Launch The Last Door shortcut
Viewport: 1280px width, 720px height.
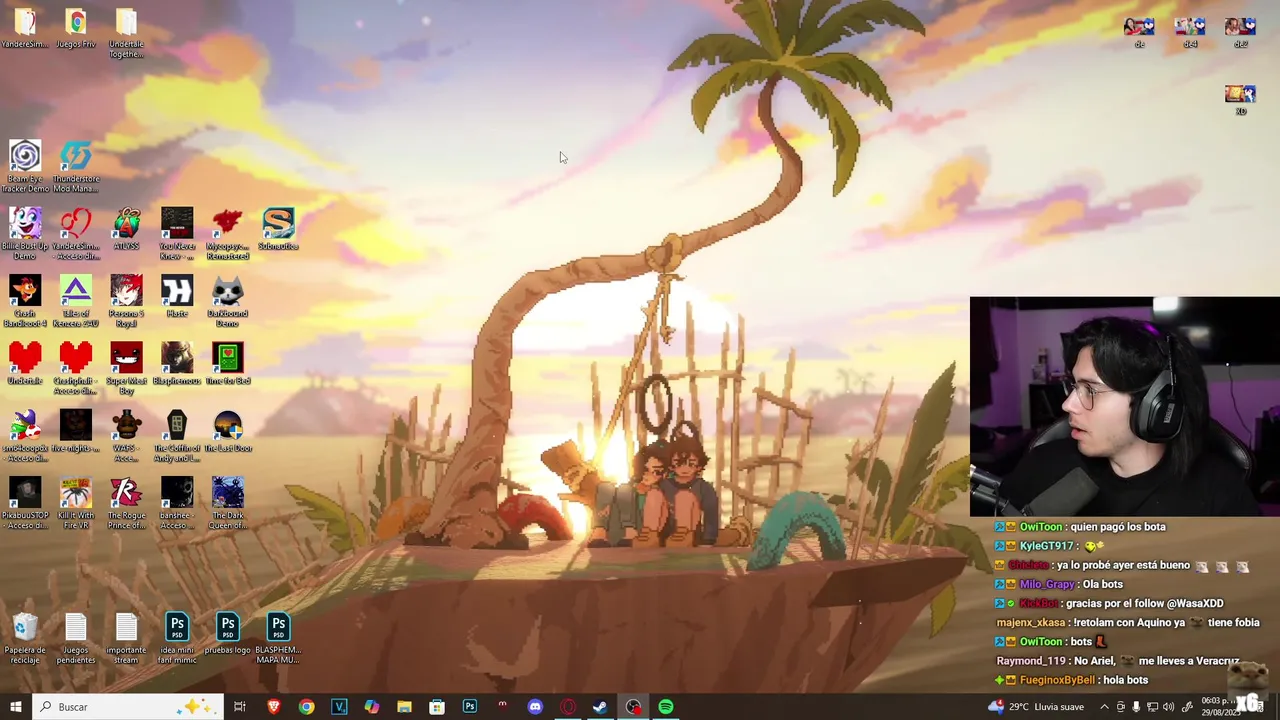pyautogui.click(x=227, y=431)
